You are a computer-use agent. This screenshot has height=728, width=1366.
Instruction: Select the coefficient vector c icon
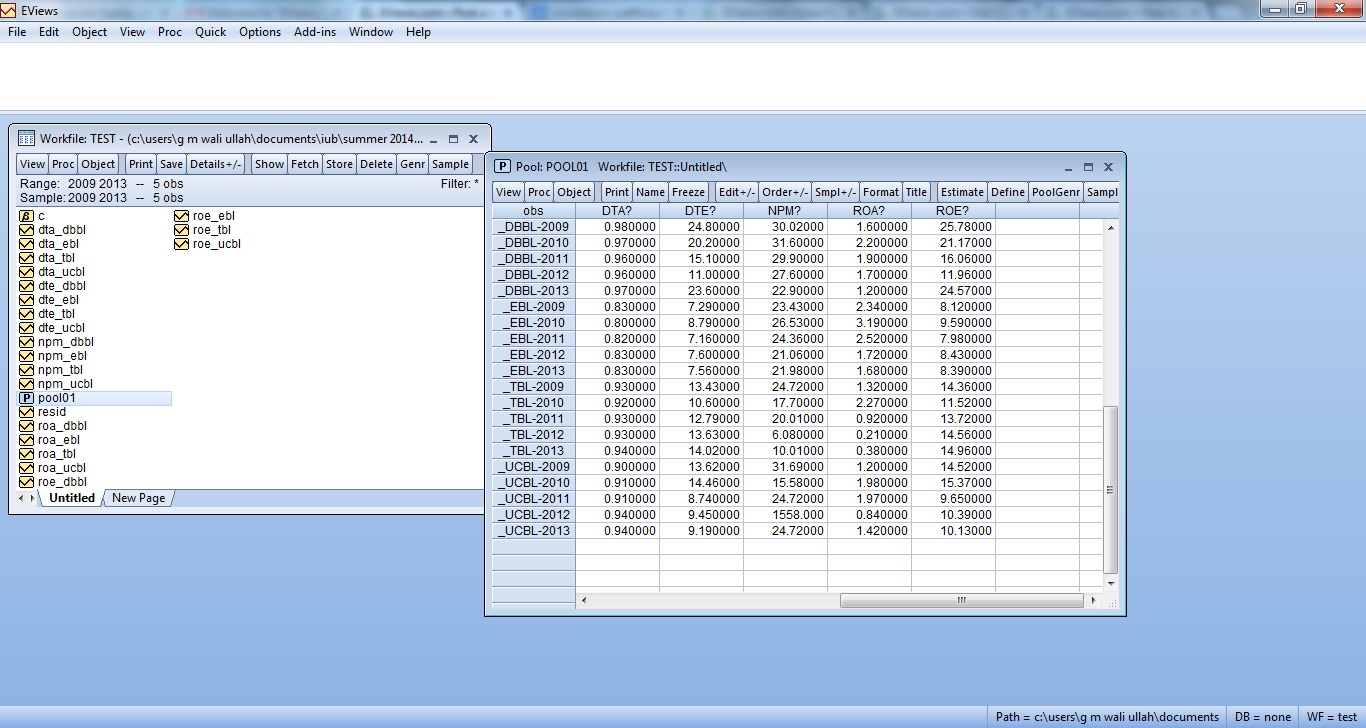point(27,216)
